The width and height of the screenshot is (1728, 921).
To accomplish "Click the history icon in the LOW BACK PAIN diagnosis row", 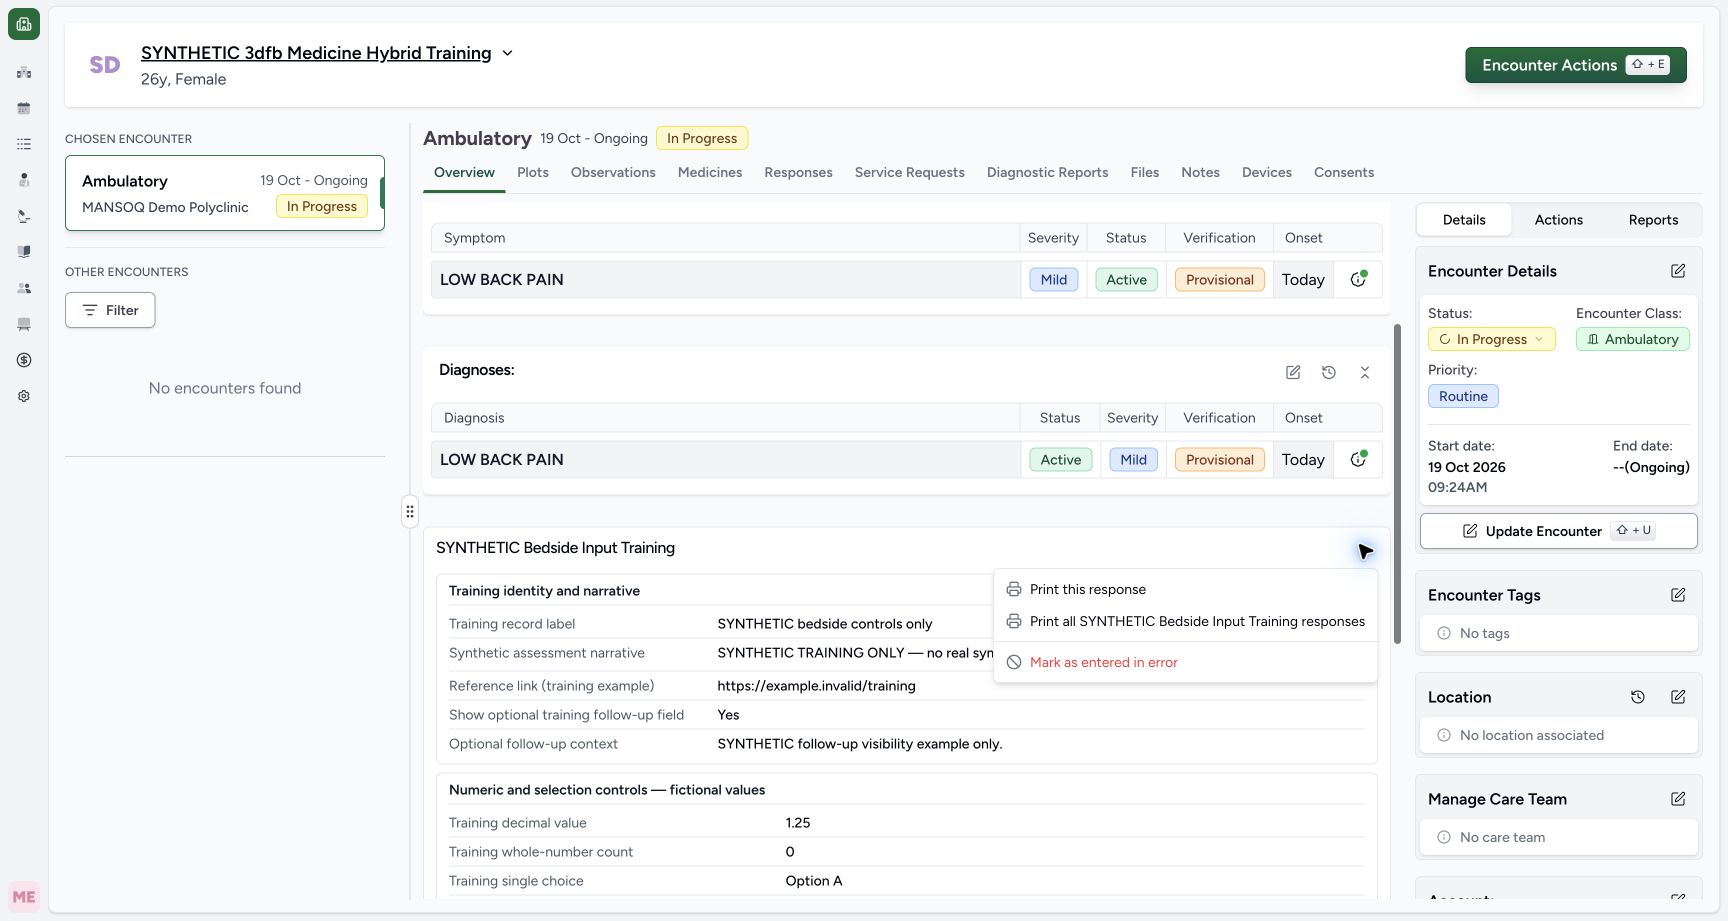I will [1358, 459].
